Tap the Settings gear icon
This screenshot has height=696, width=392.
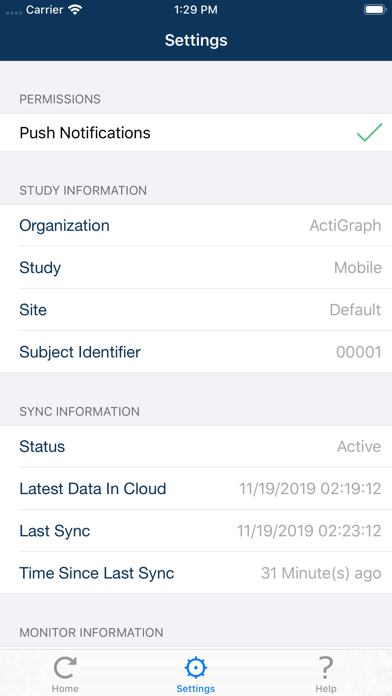[x=196, y=668]
